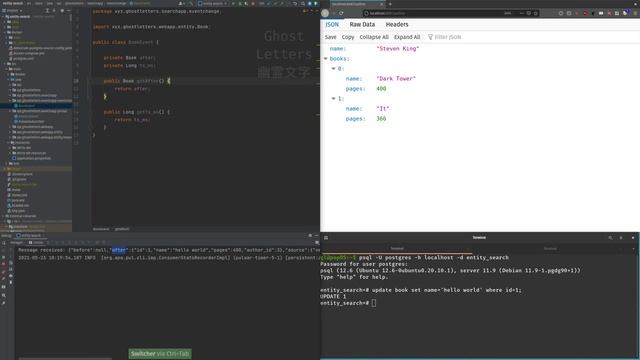Select the highlighted BookEvent file in tree

(x=27, y=106)
